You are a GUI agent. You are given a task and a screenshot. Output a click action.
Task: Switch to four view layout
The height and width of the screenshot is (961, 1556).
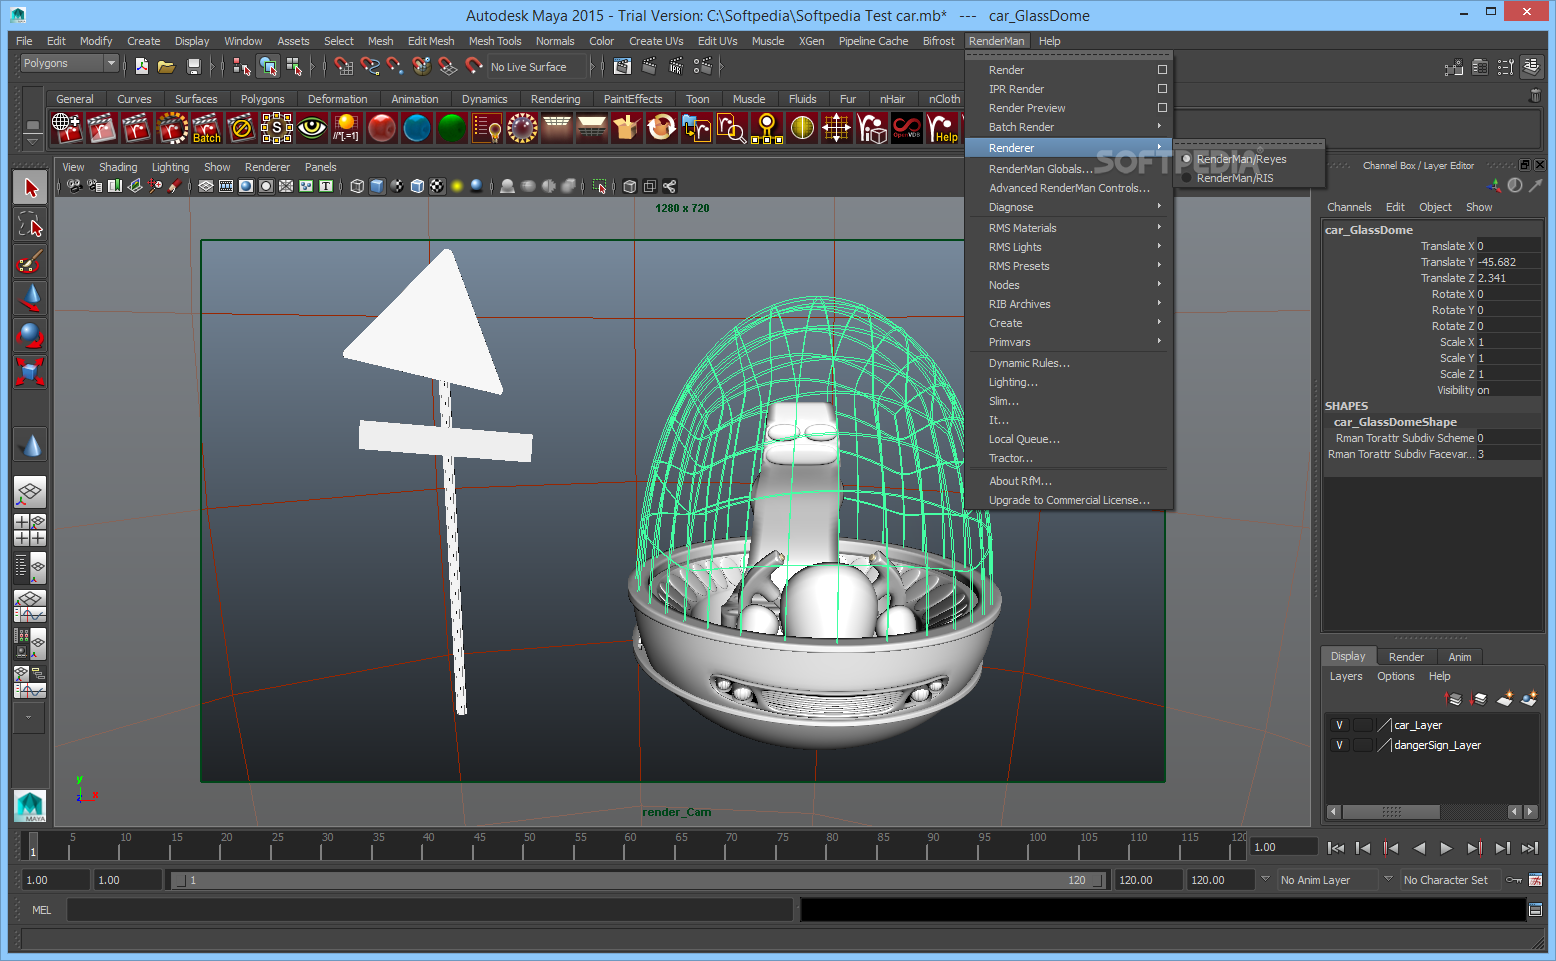(30, 530)
